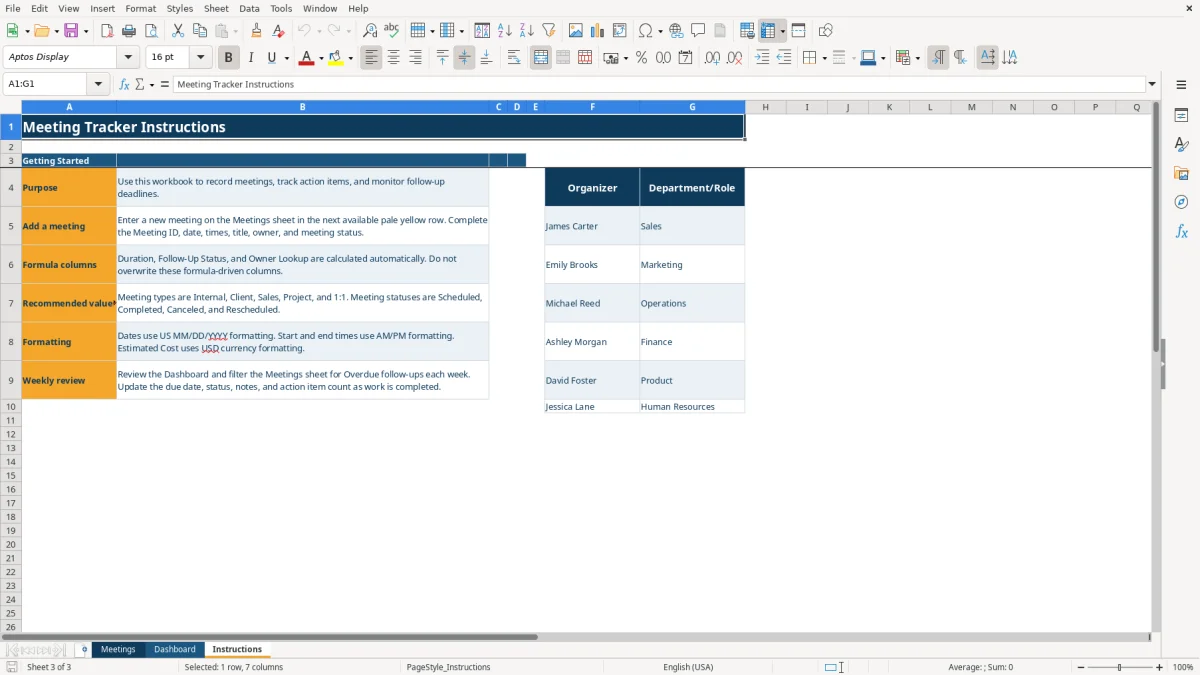
Task: Open the Data menu
Action: tap(249, 8)
